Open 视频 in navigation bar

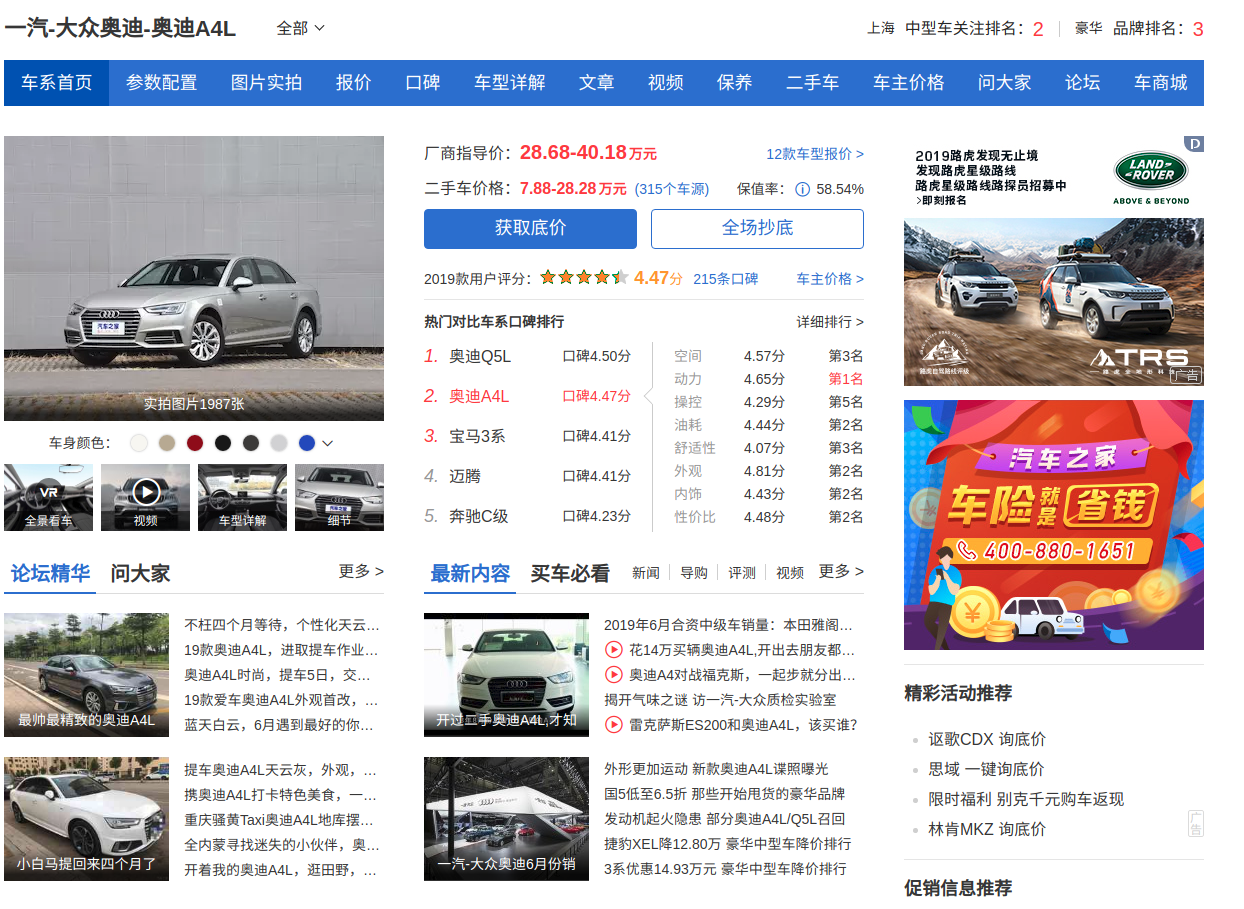tap(666, 83)
